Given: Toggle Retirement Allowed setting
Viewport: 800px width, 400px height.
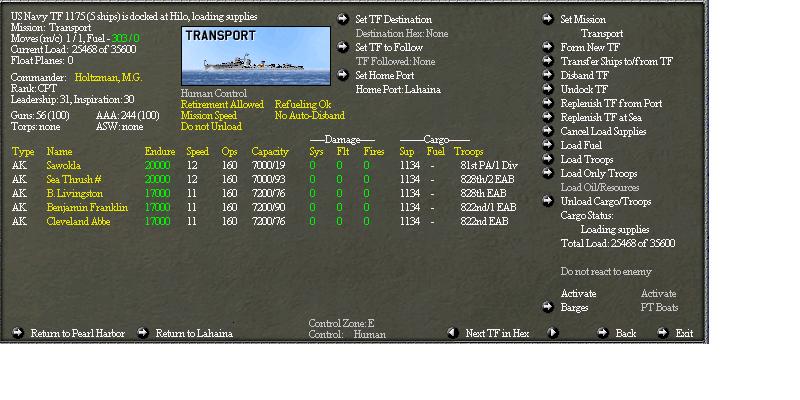Looking at the screenshot, I should click(222, 105).
